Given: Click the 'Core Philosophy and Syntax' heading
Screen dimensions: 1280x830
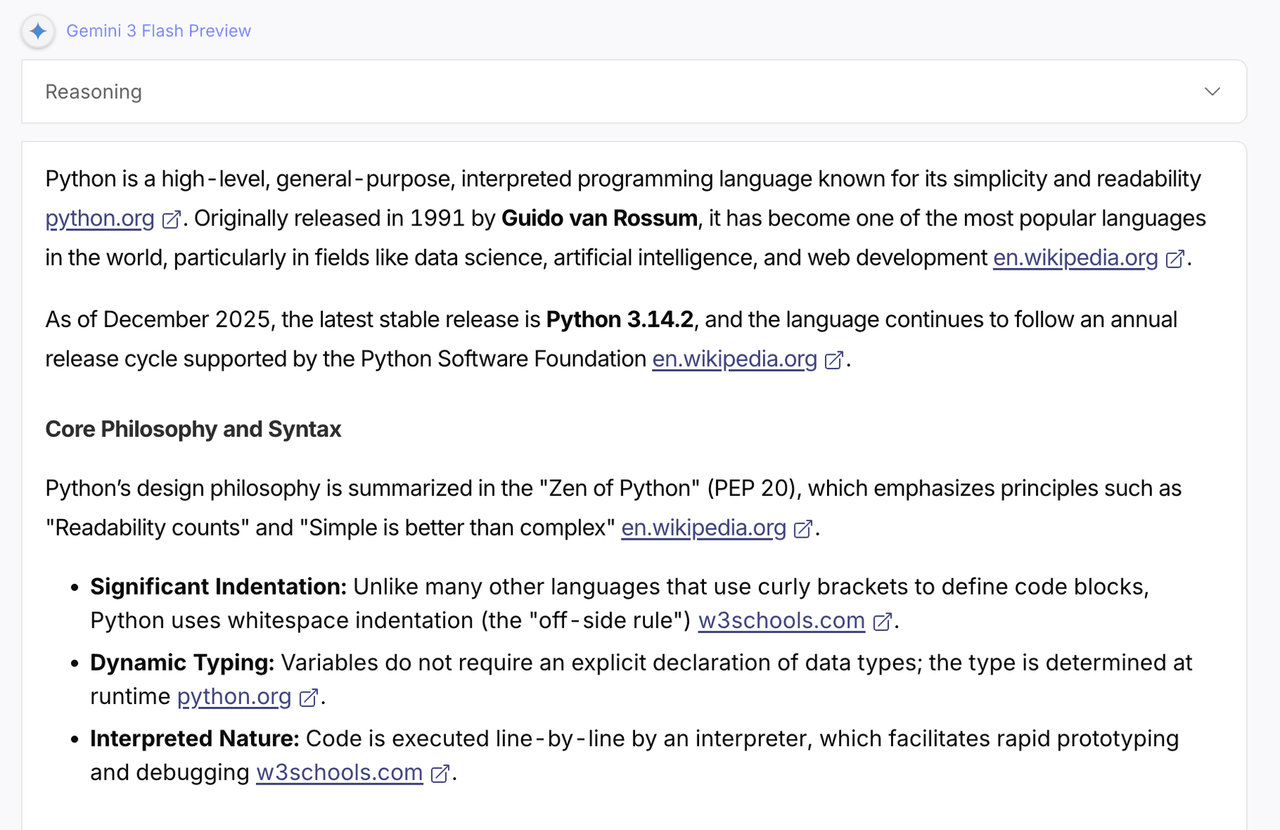Looking at the screenshot, I should tap(193, 429).
